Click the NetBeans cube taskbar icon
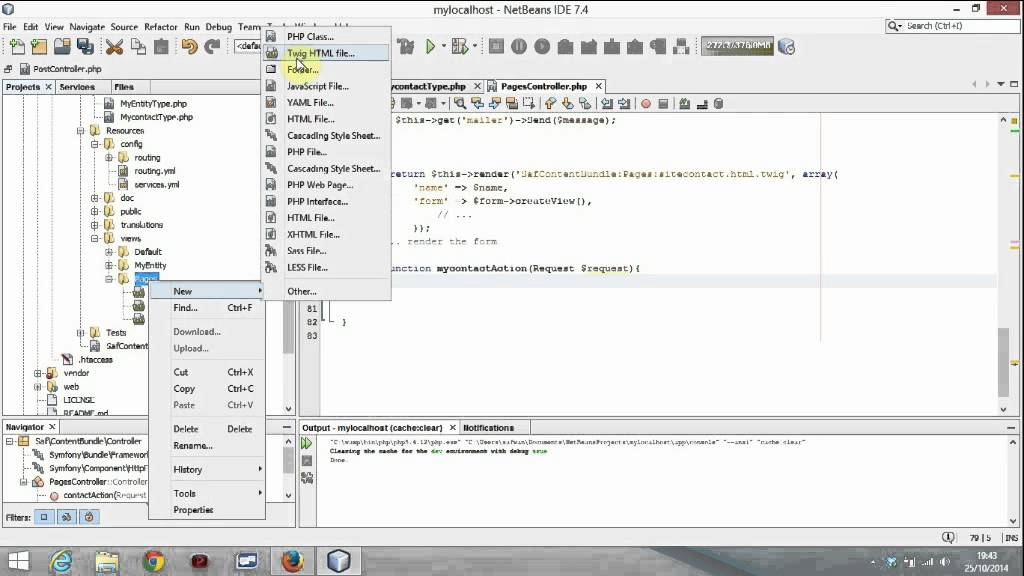 click(x=338, y=561)
